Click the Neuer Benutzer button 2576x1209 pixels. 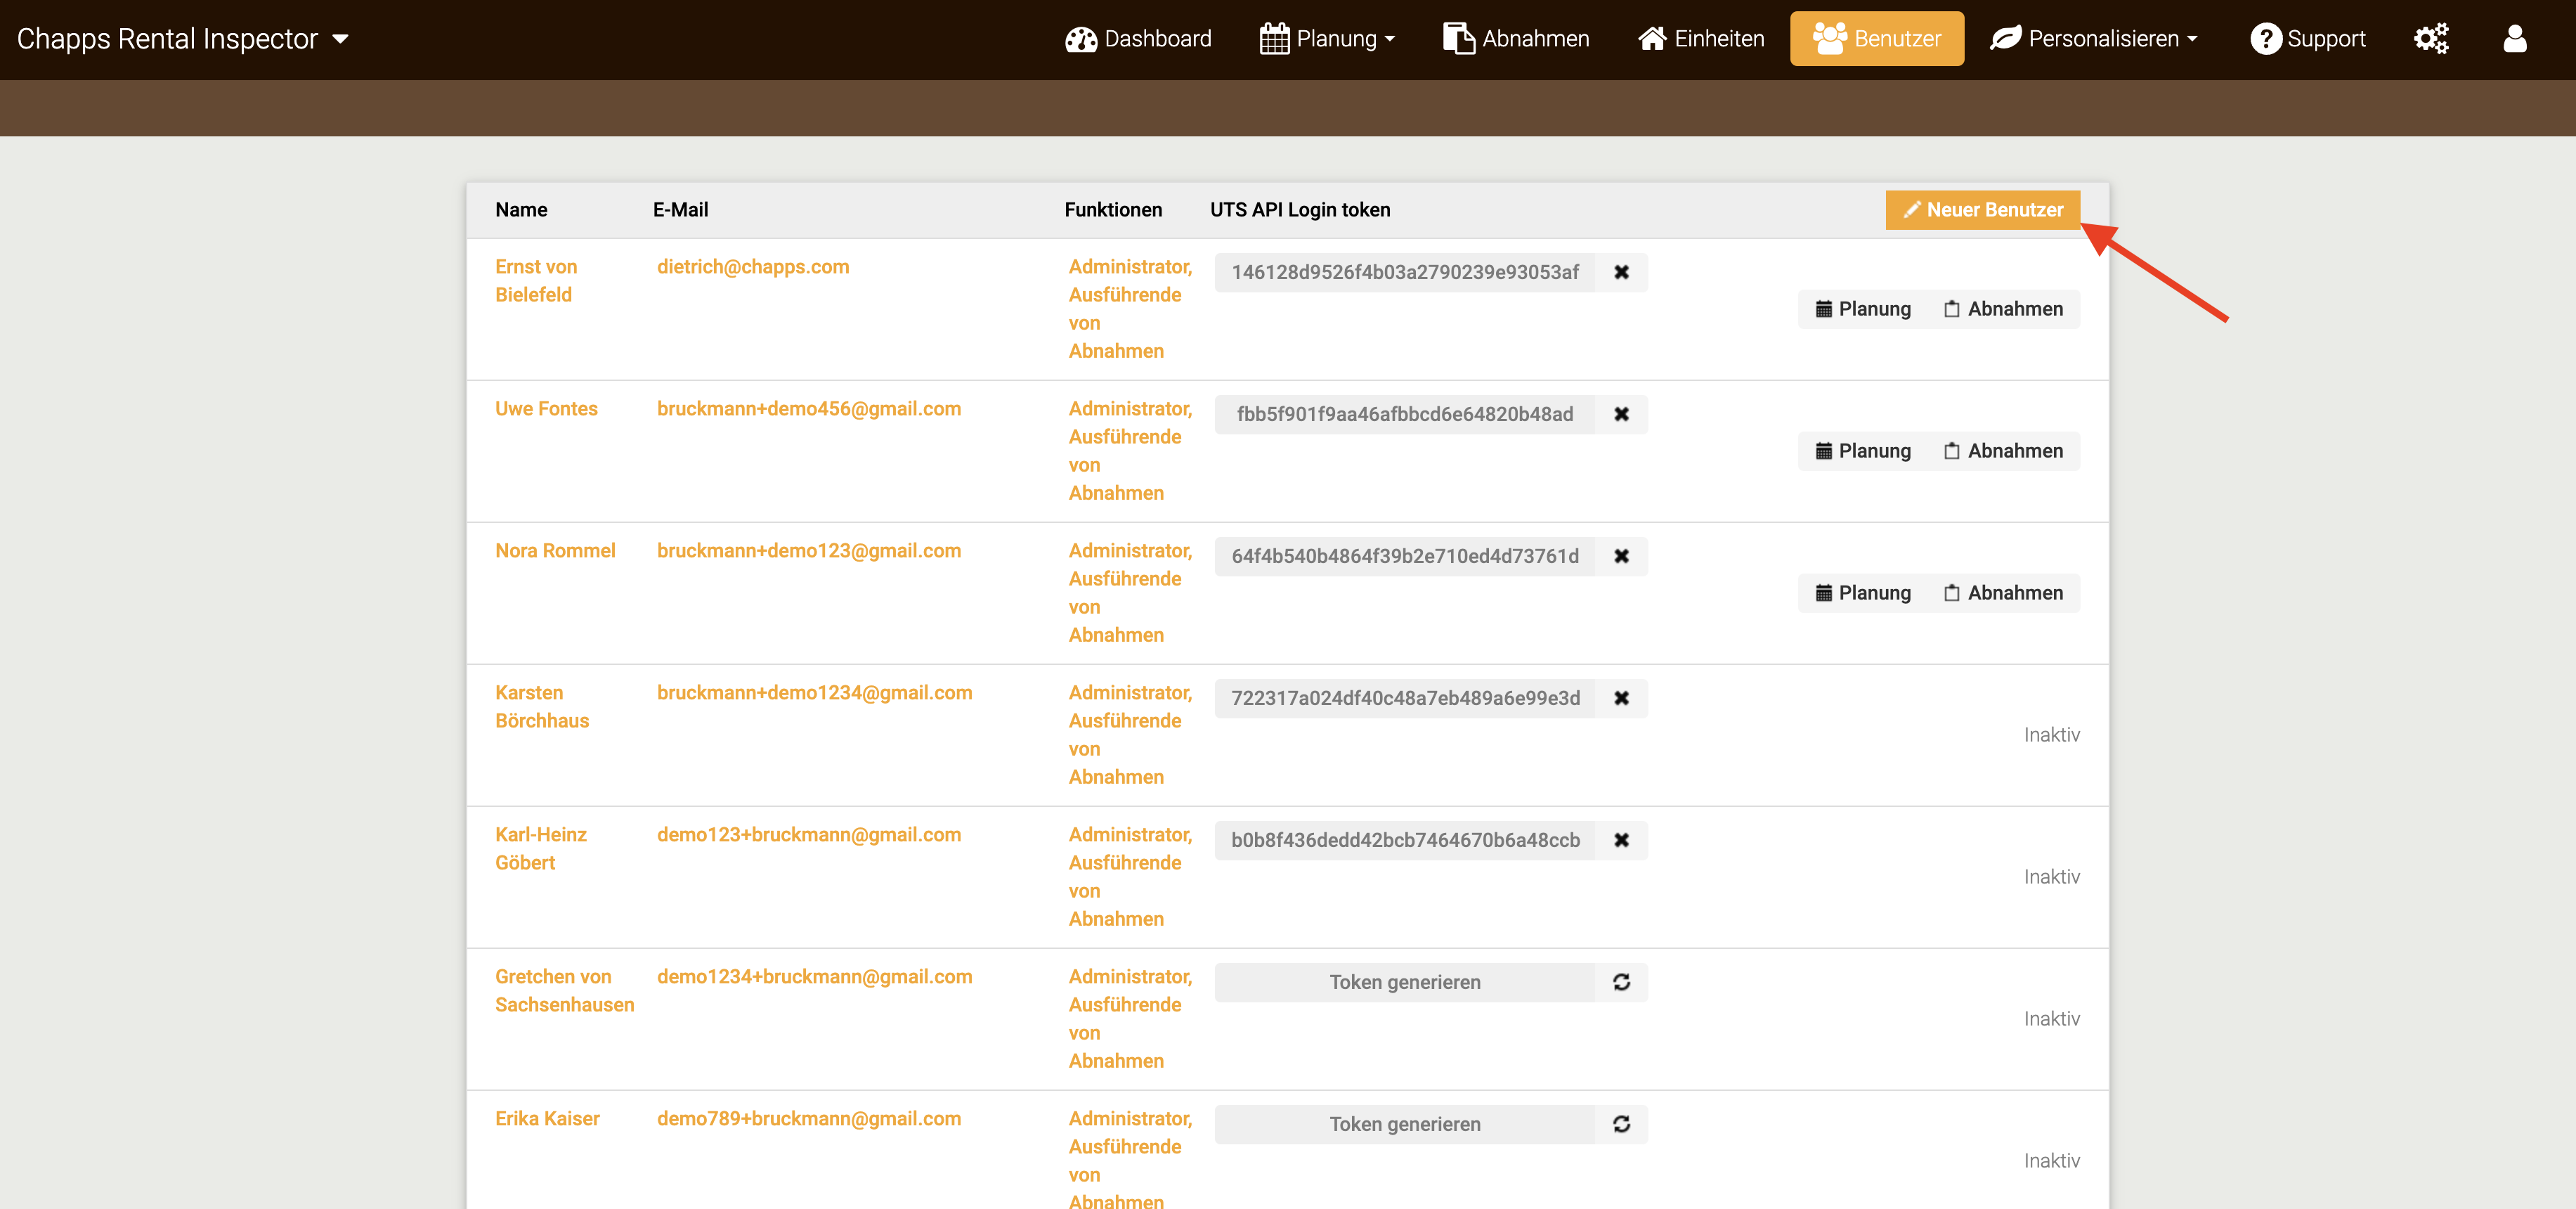pyautogui.click(x=1982, y=210)
